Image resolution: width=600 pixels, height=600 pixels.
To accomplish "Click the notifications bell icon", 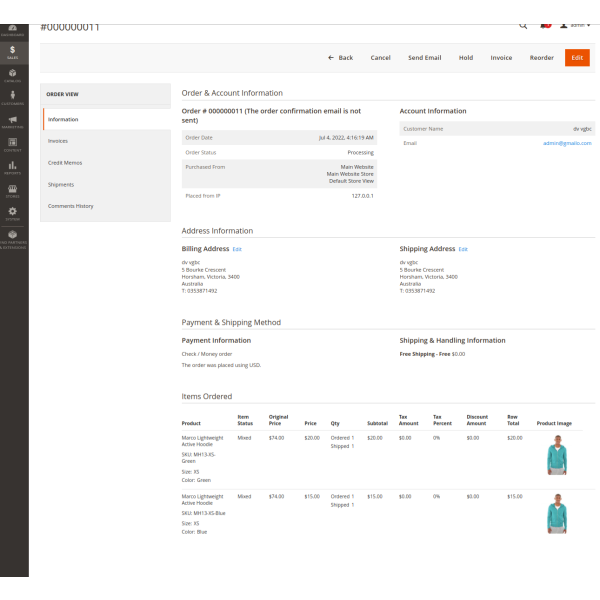I will click(546, 27).
